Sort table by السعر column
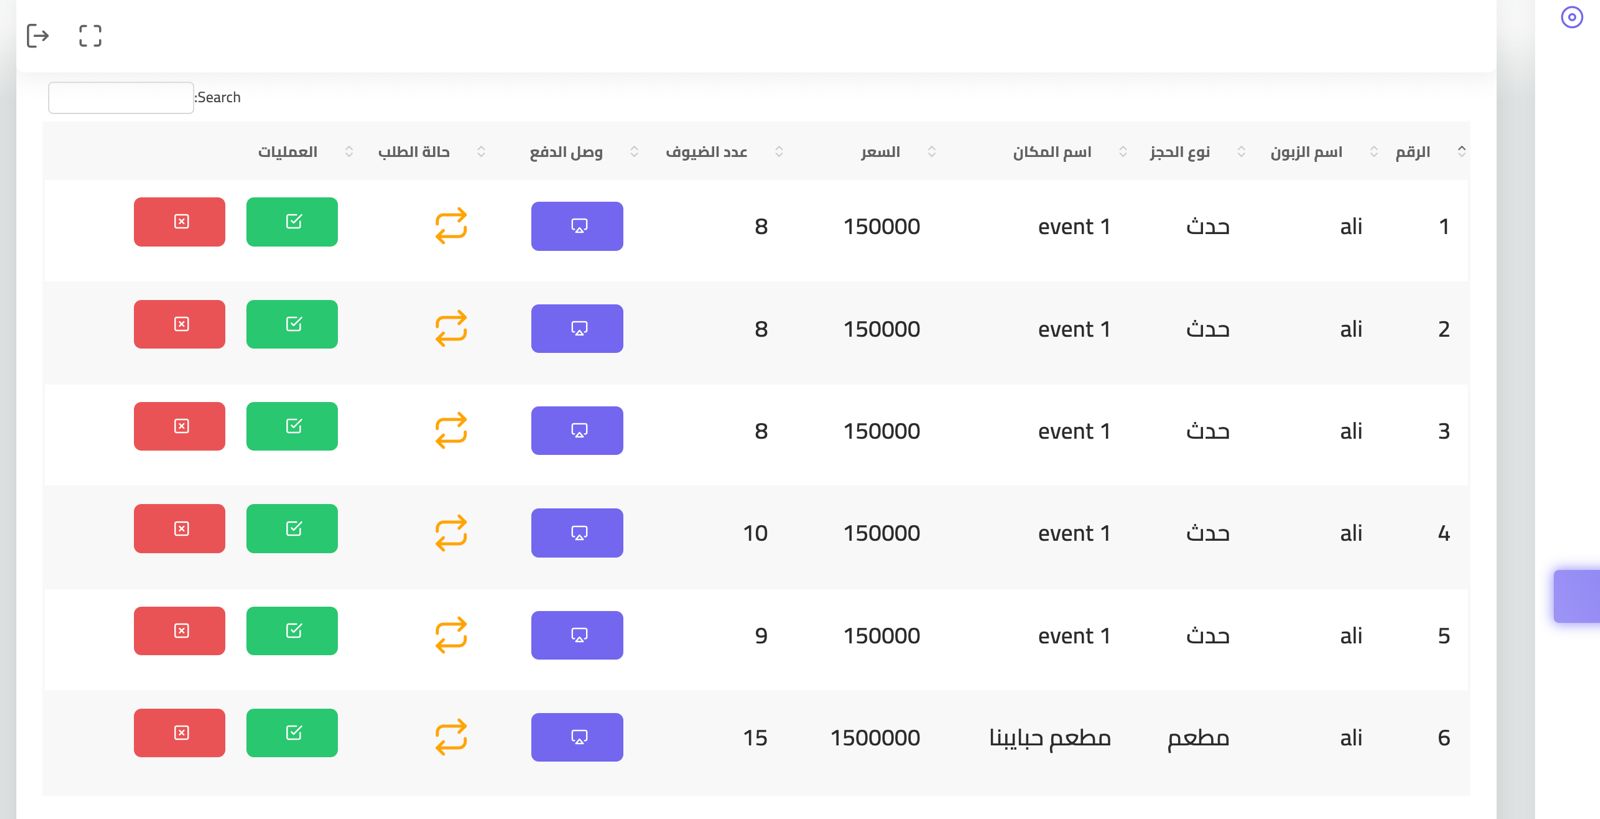The height and width of the screenshot is (819, 1600). [x=881, y=152]
